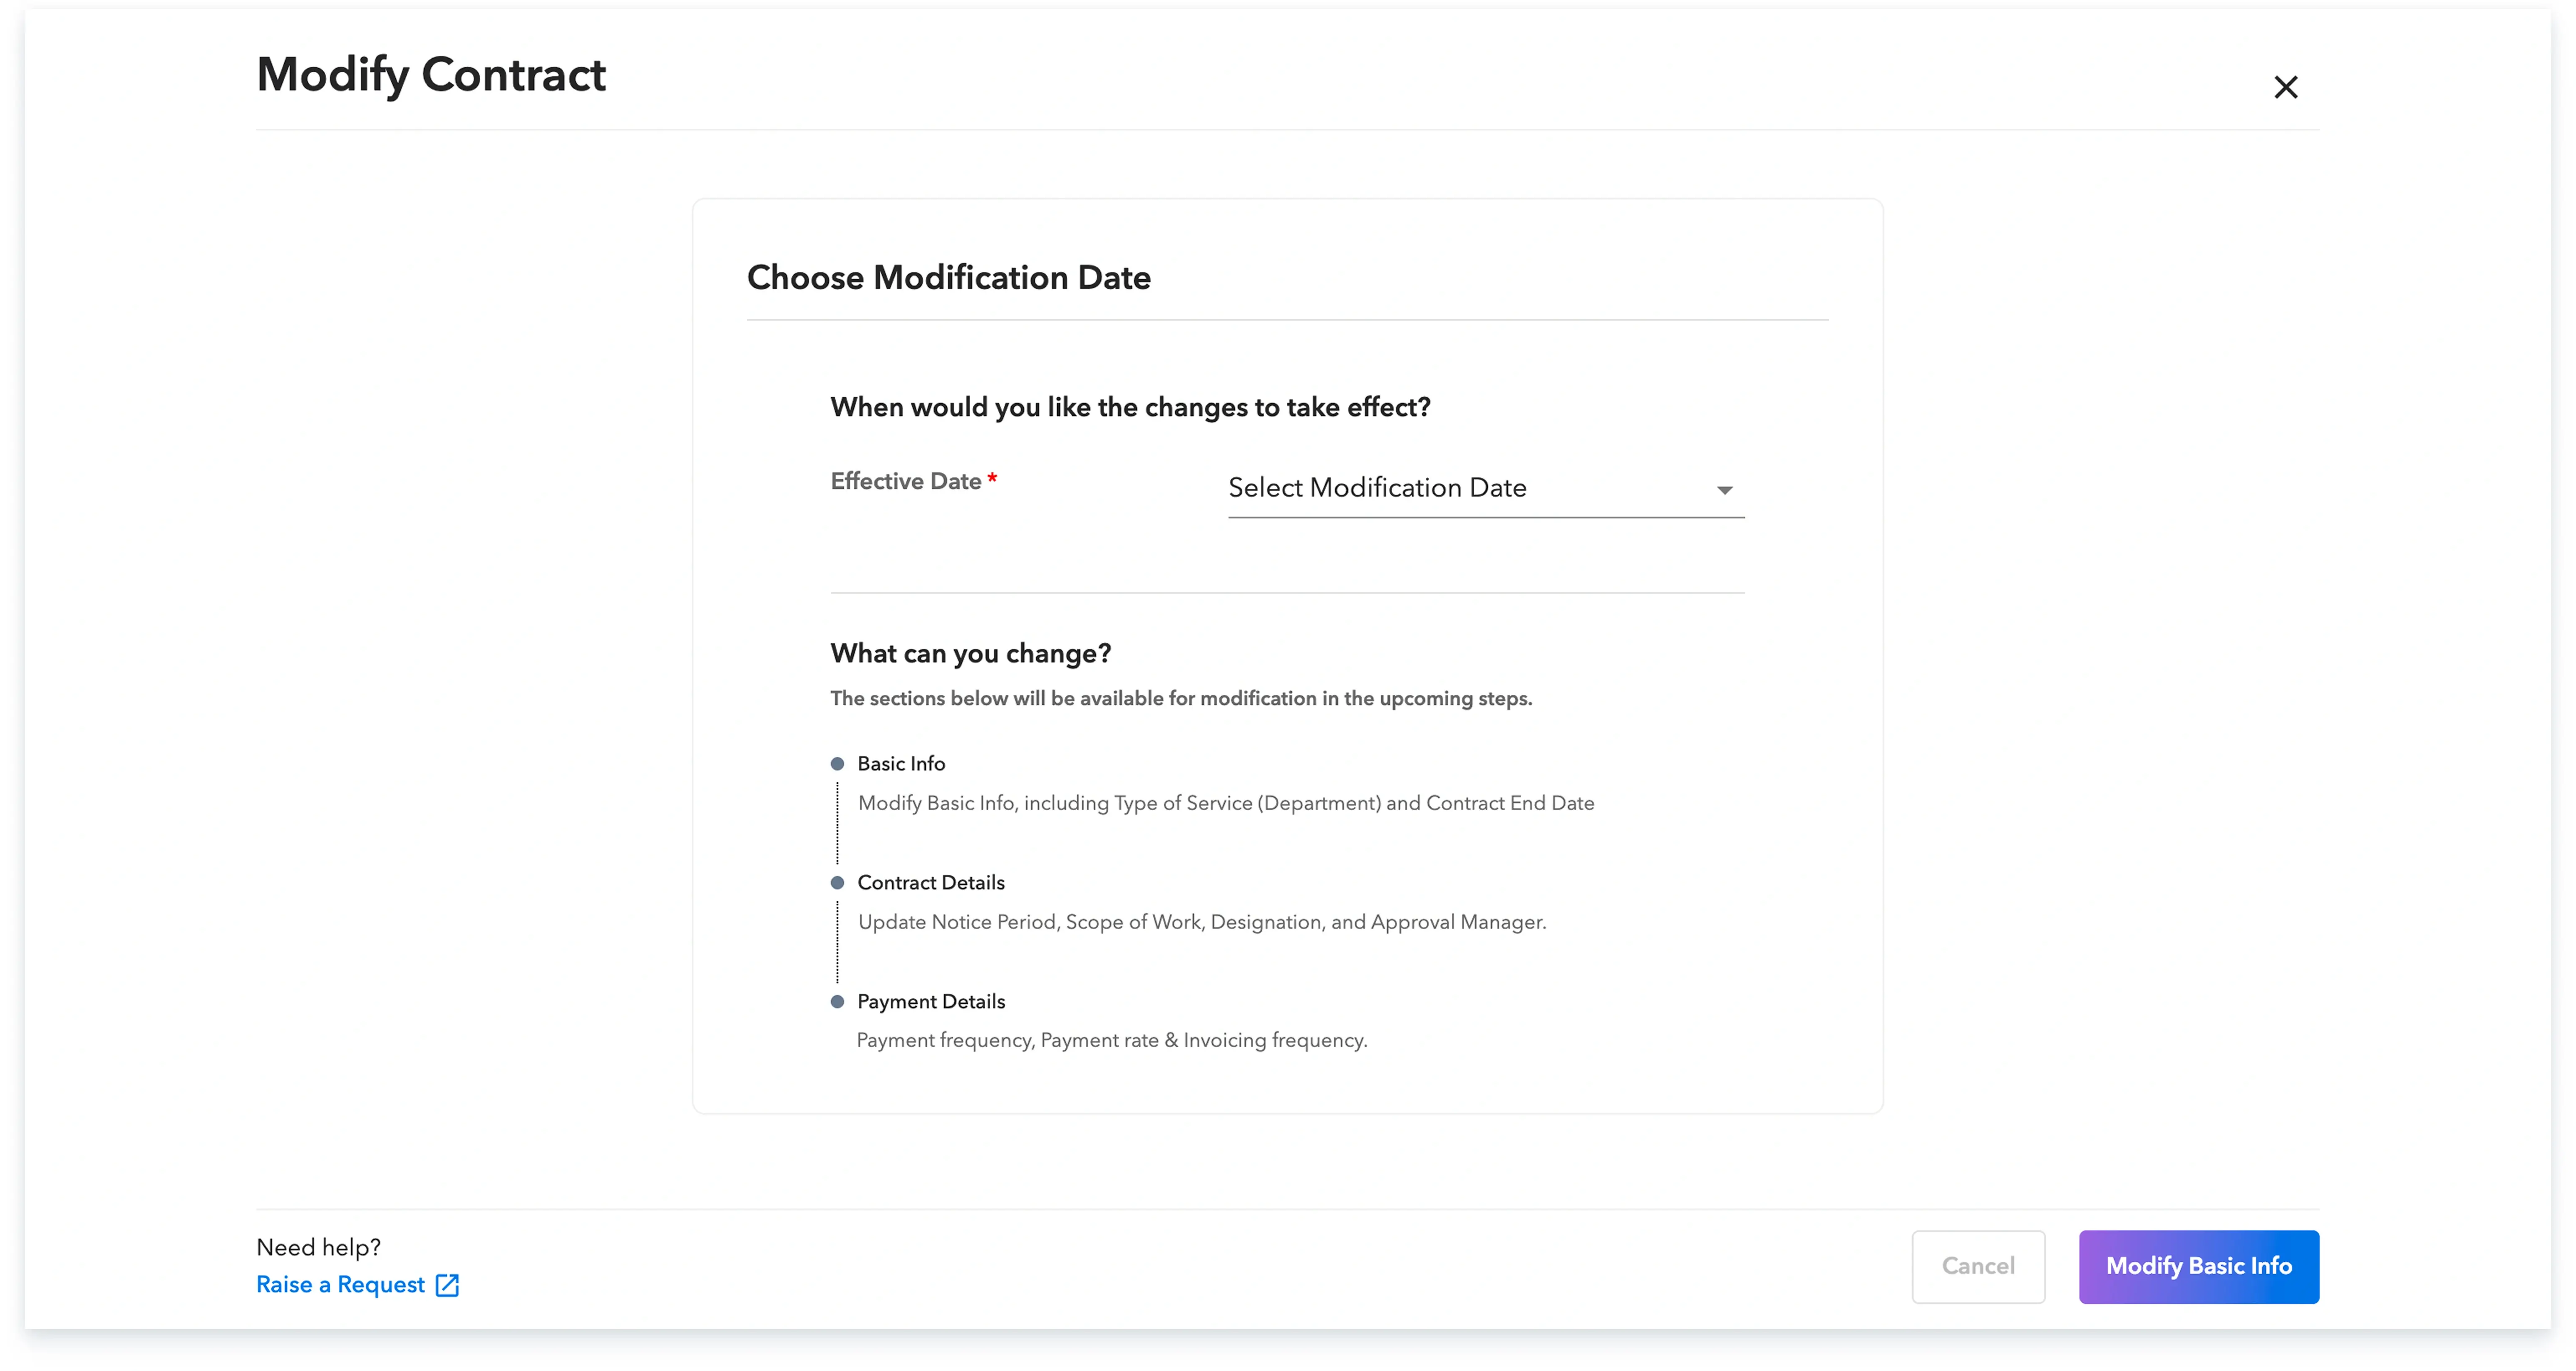The height and width of the screenshot is (1371, 2576).
Task: Click the dropdown arrow icon on Select Modification Date
Action: 1724,490
